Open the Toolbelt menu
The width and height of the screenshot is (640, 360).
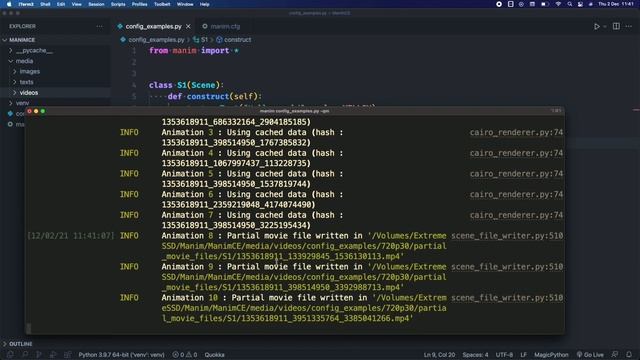pyautogui.click(x=162, y=4)
